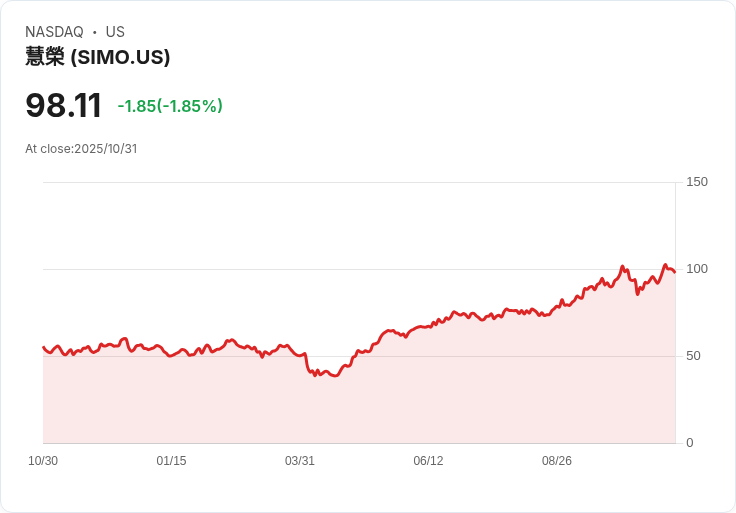Image resolution: width=736 pixels, height=513 pixels.
Task: Click the rightmost end of the price line
Action: pyautogui.click(x=675, y=272)
